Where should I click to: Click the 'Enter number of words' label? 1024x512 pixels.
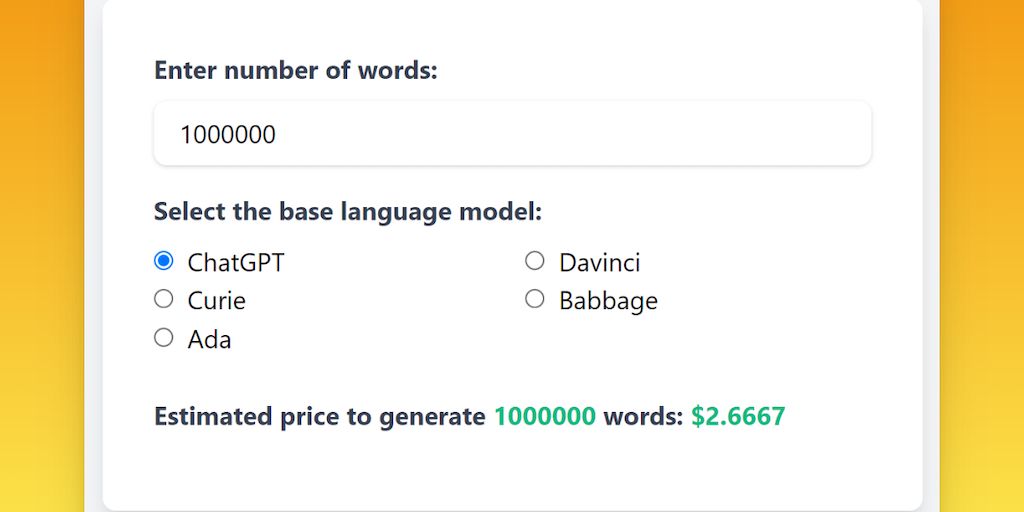coord(296,71)
